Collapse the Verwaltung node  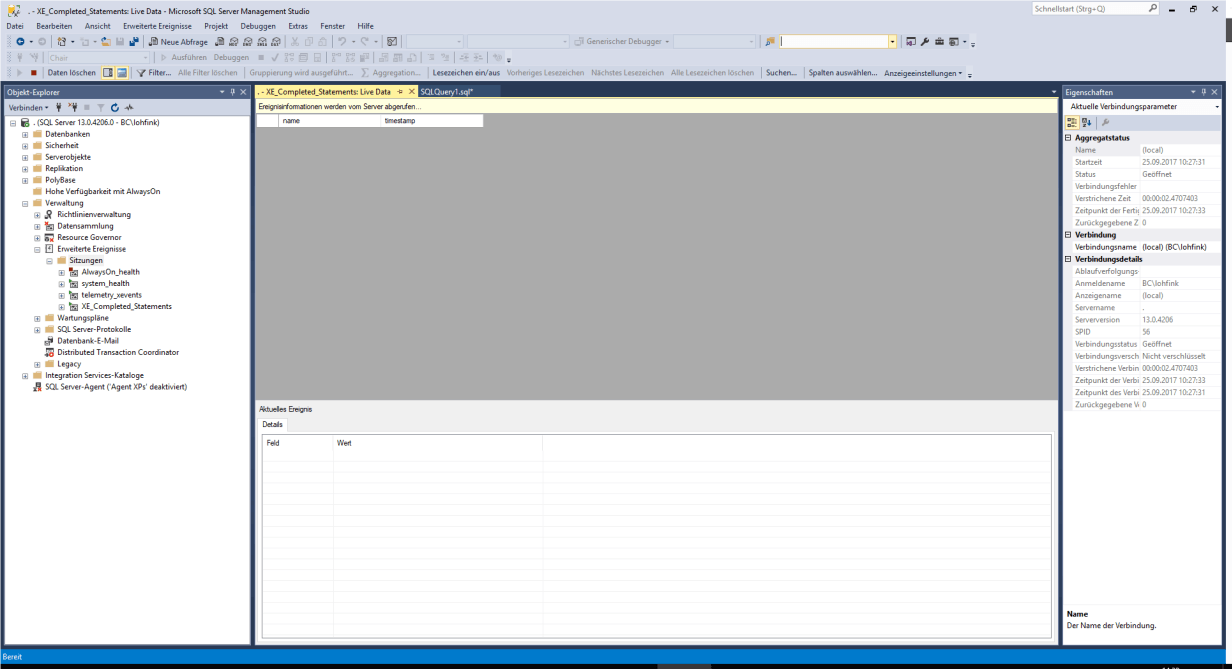point(25,203)
